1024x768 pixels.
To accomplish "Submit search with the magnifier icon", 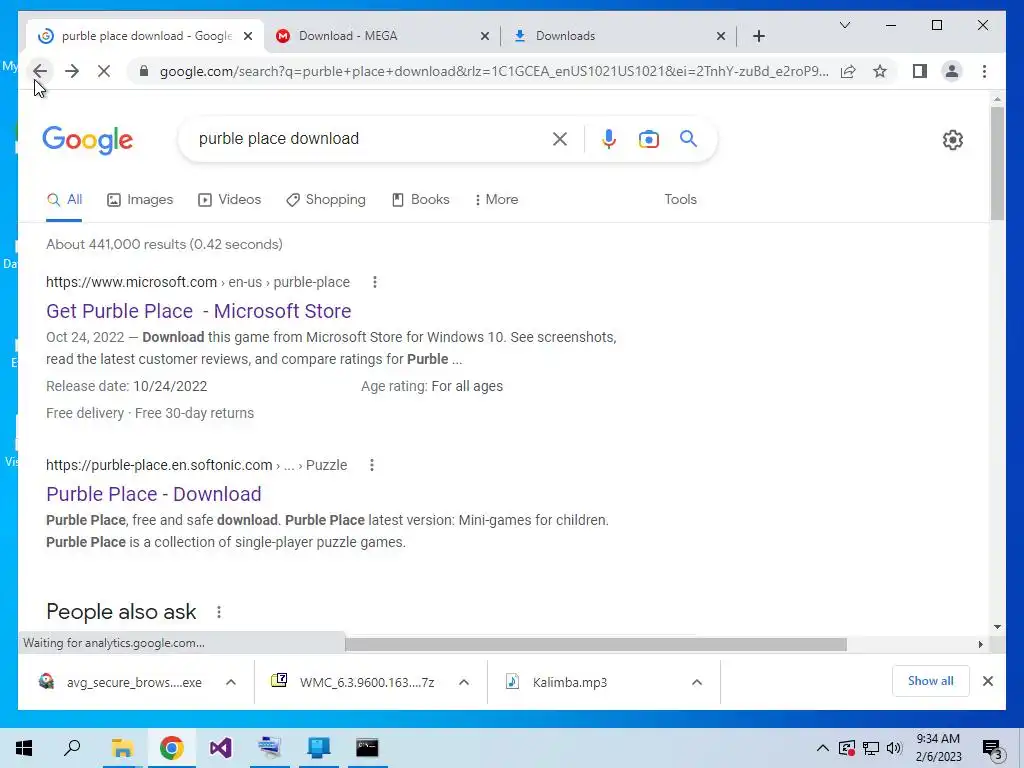I will (688, 138).
